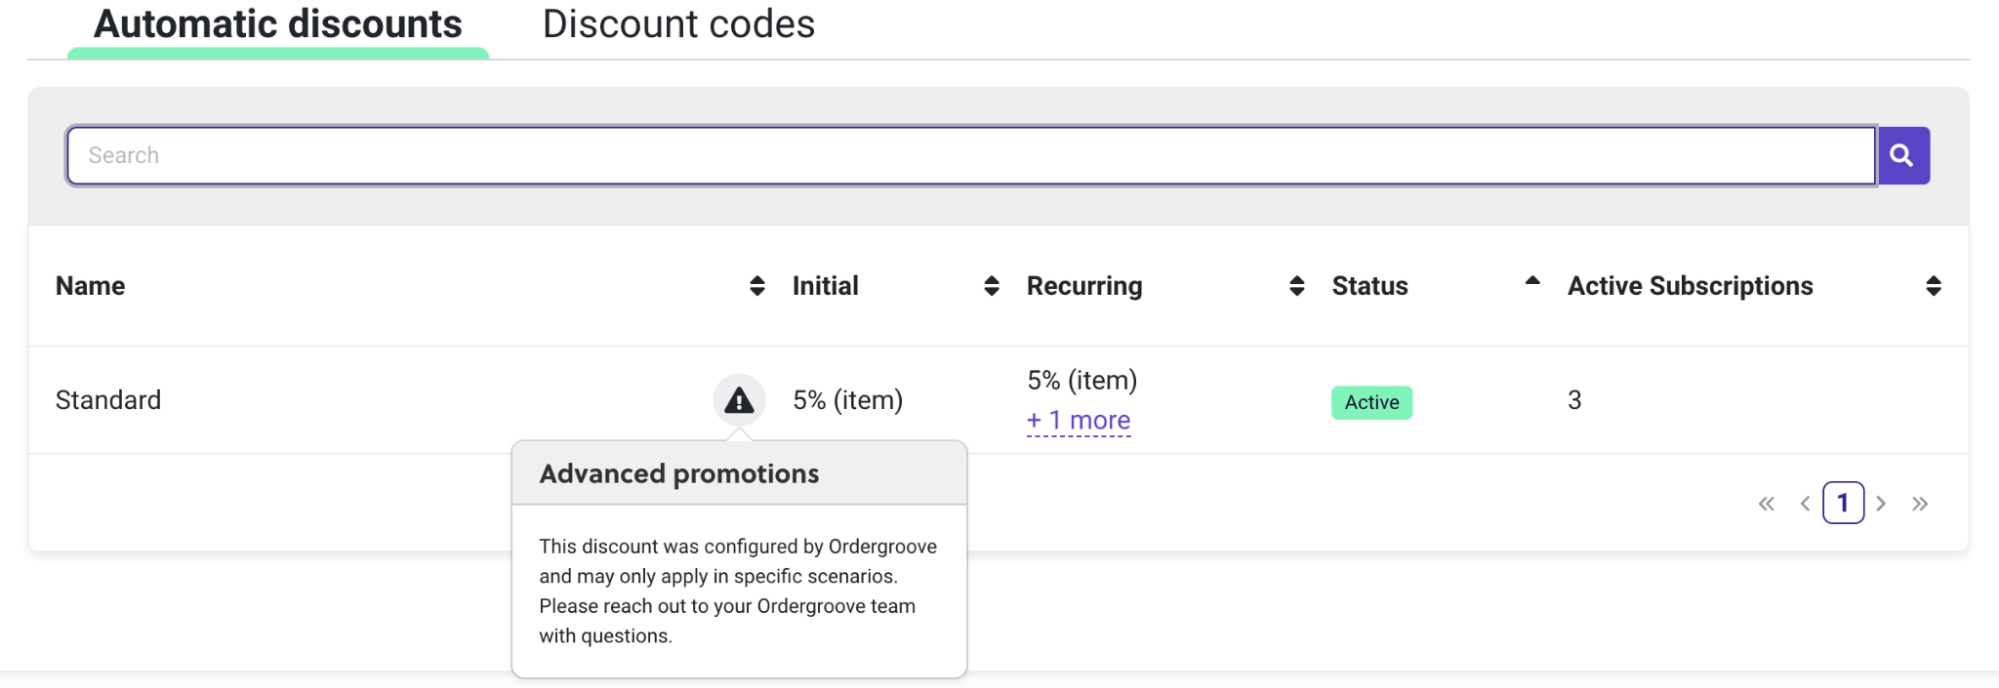Go to the previous page
The image size is (1999, 688).
(x=1805, y=503)
